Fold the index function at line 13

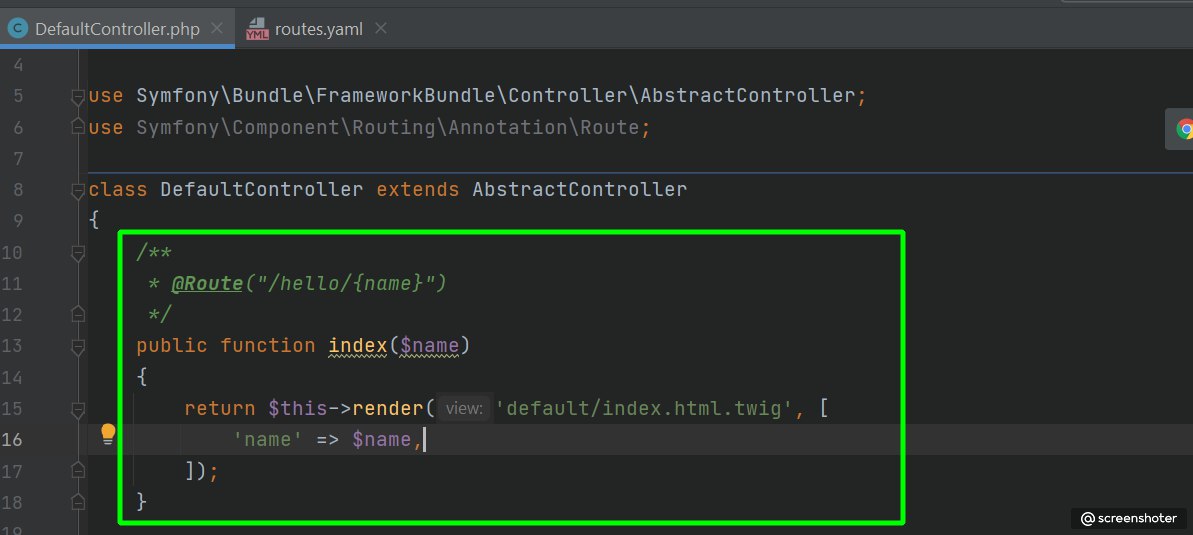(x=78, y=347)
